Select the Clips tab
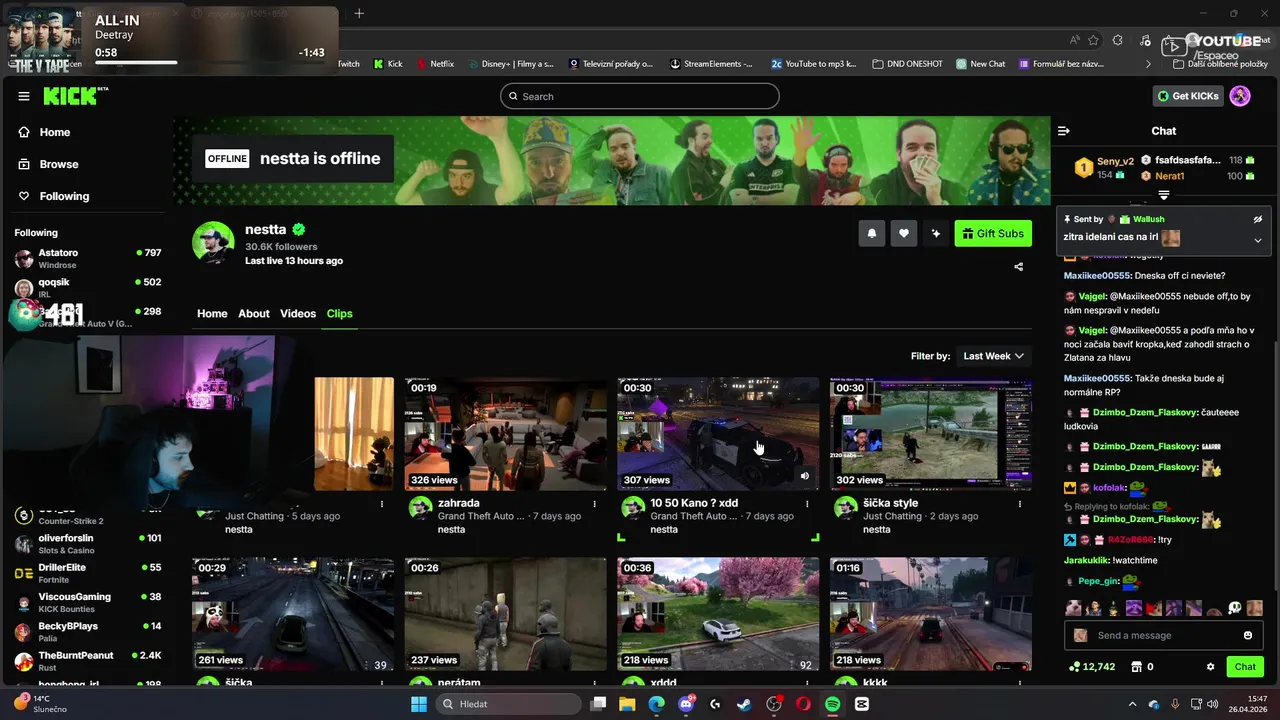Image resolution: width=1280 pixels, height=720 pixels. (340, 313)
